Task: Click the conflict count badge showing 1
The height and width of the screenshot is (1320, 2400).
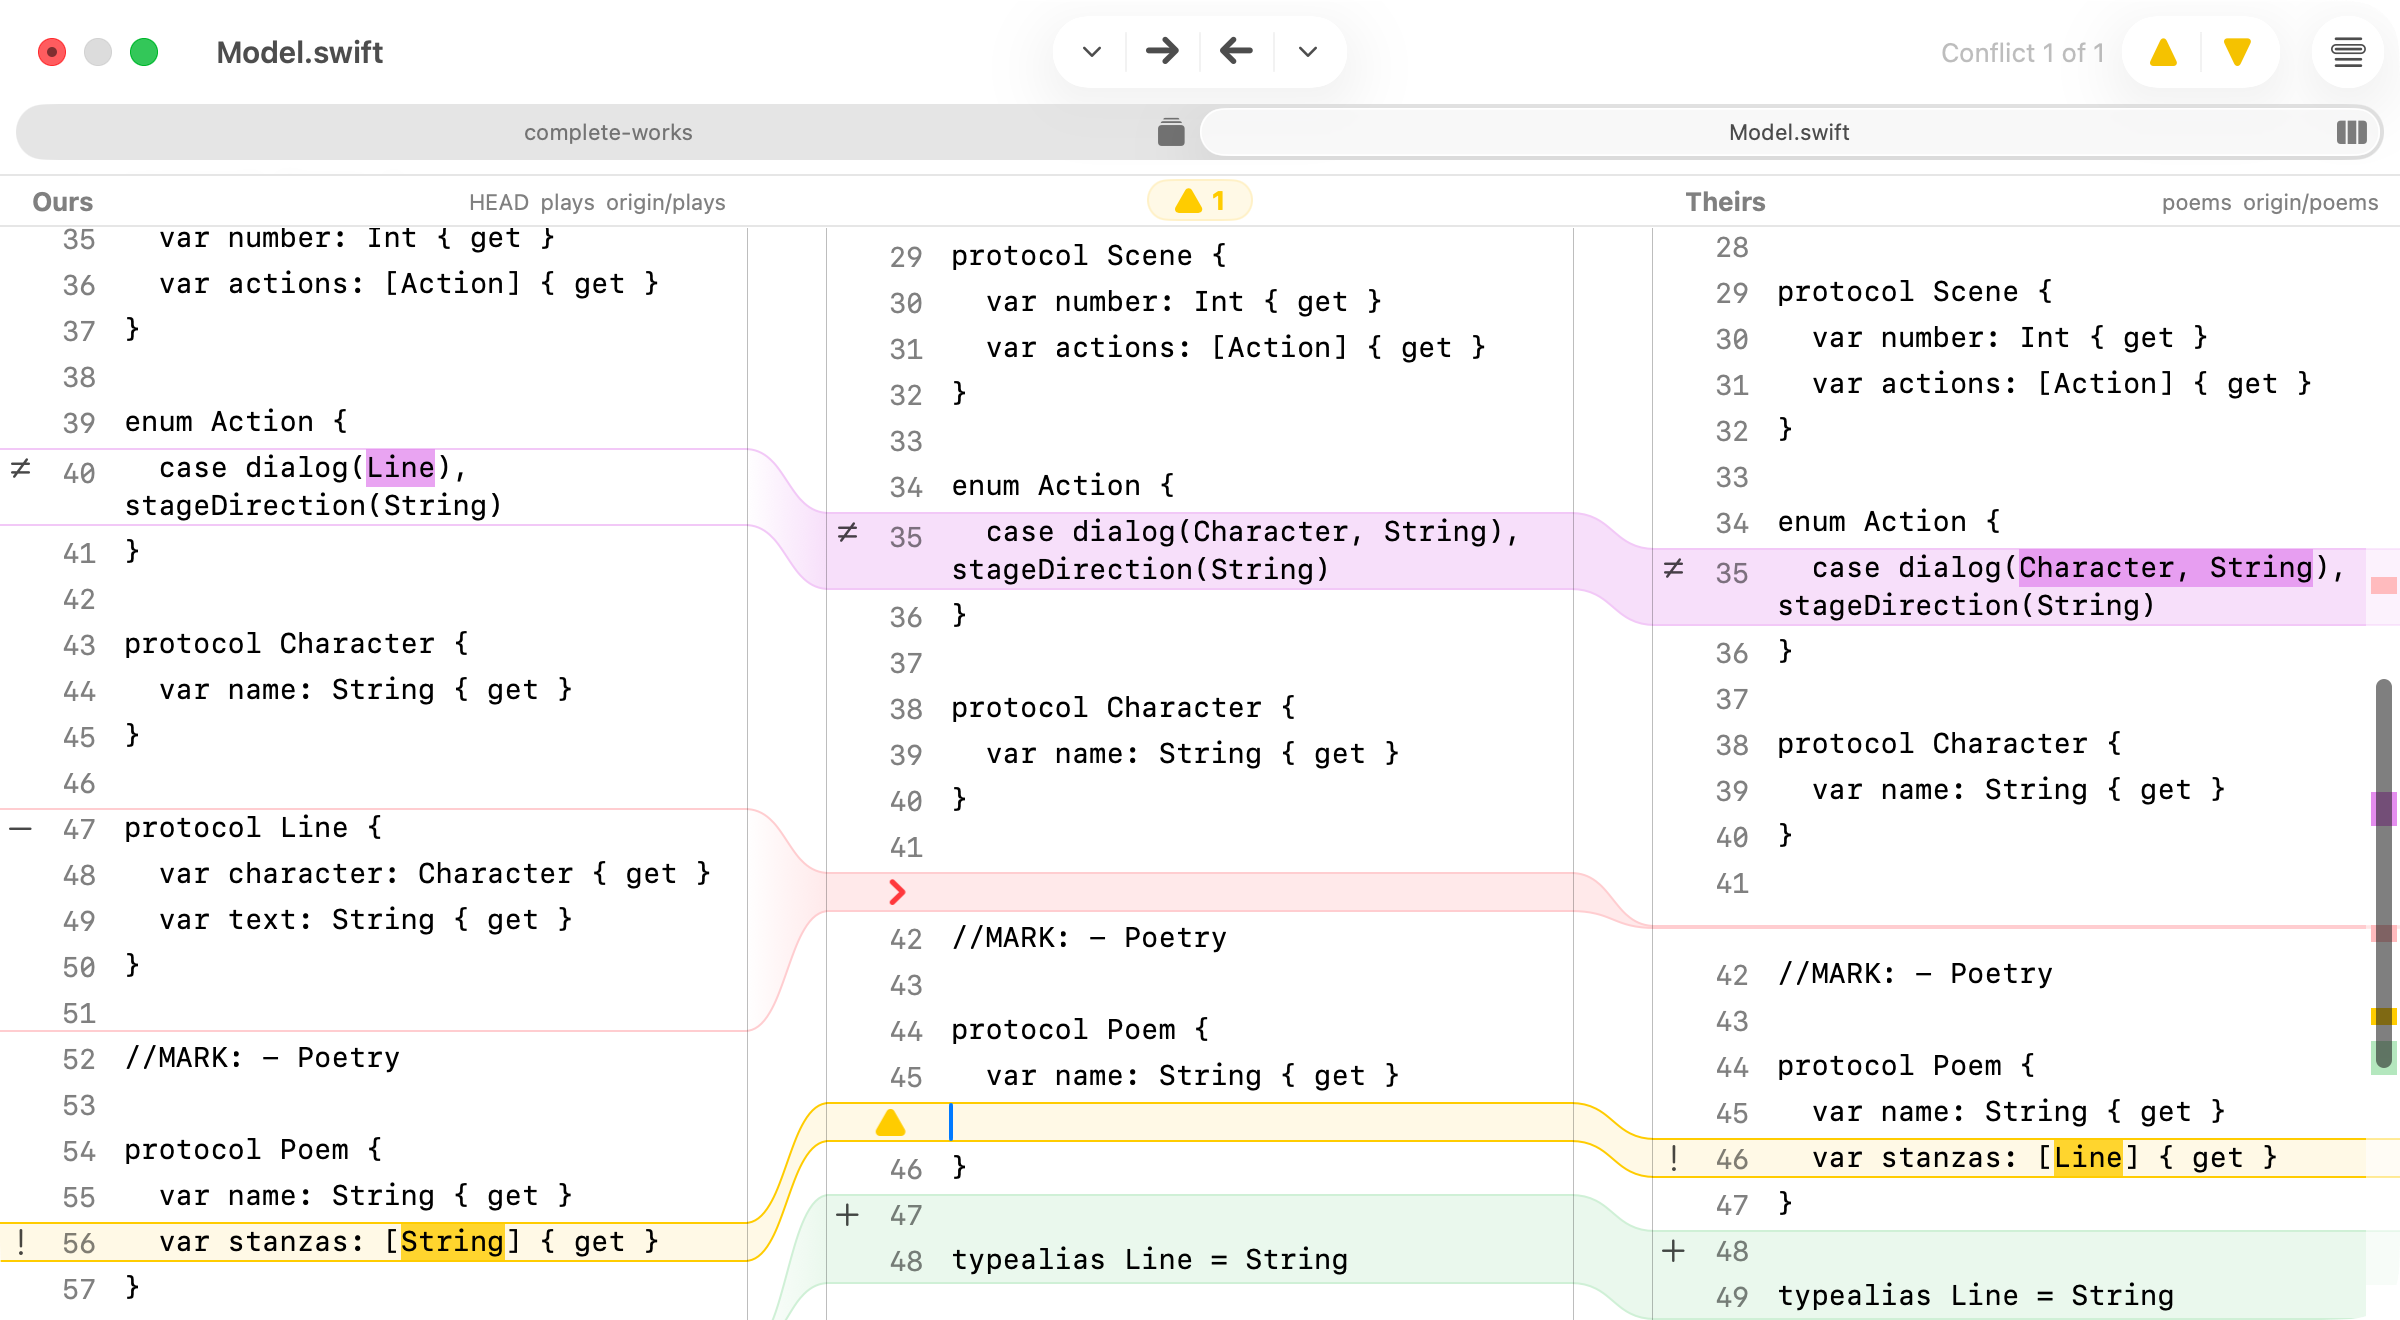Action: click(1199, 201)
